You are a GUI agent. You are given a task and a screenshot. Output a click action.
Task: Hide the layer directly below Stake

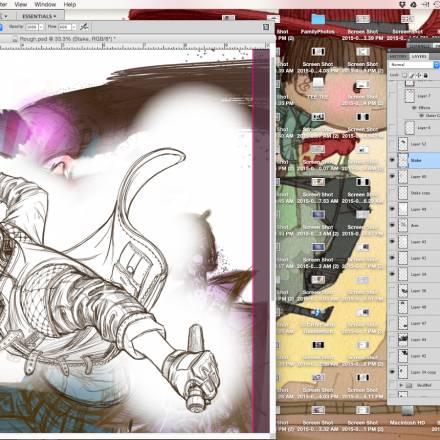coord(392,177)
